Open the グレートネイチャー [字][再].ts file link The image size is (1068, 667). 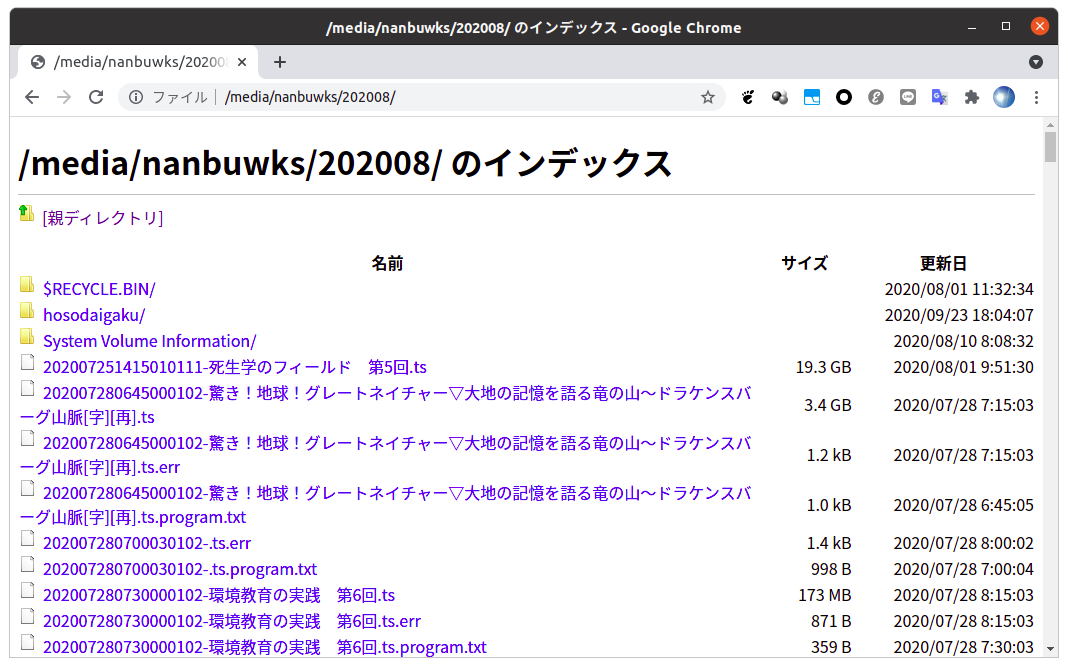tap(385, 405)
